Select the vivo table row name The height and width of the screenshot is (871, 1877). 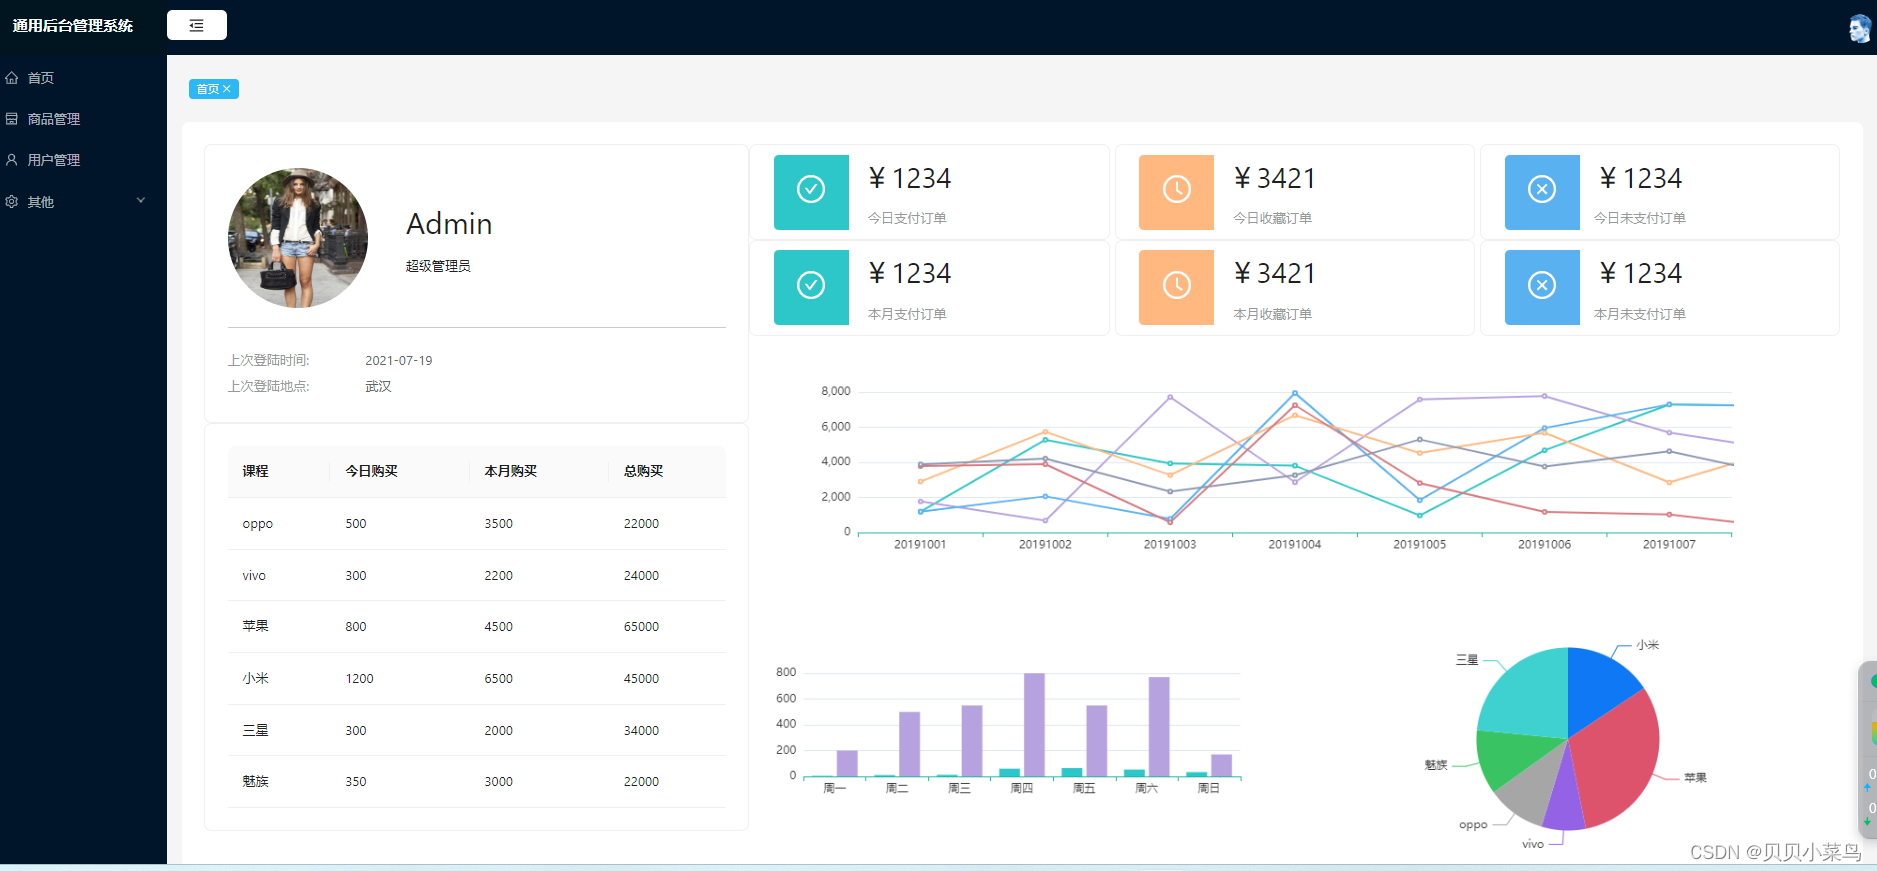coord(254,576)
